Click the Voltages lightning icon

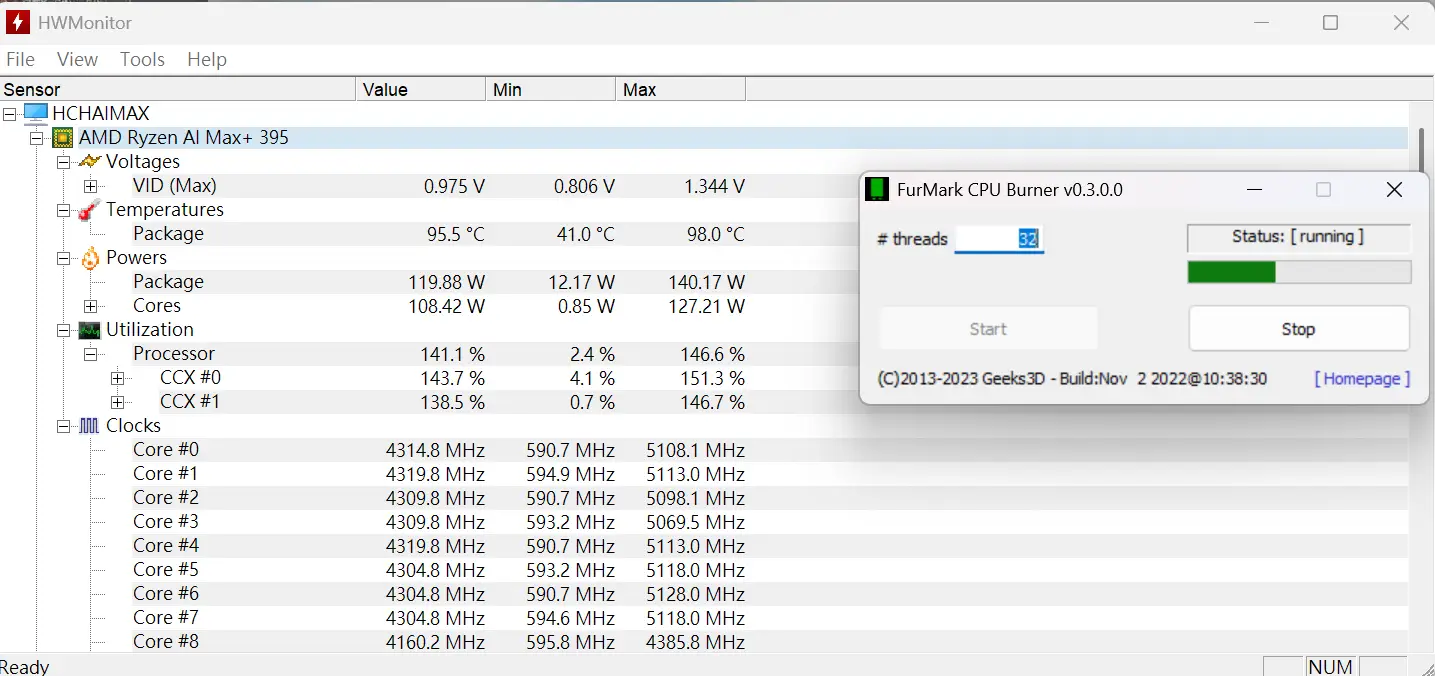click(x=90, y=161)
